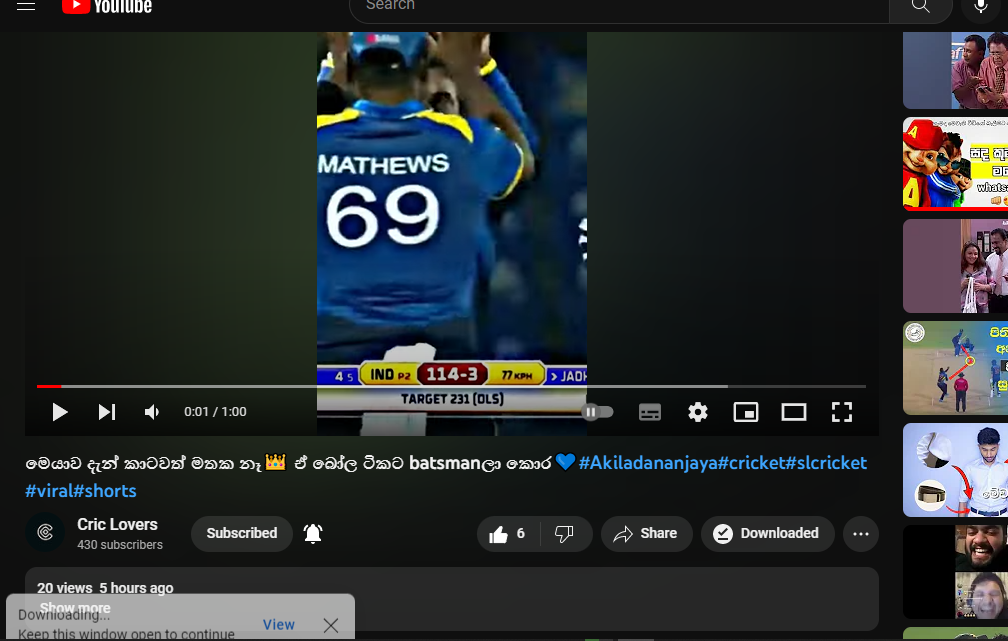
Task: Open Cric Lovers channel name link
Action: pyautogui.click(x=117, y=525)
